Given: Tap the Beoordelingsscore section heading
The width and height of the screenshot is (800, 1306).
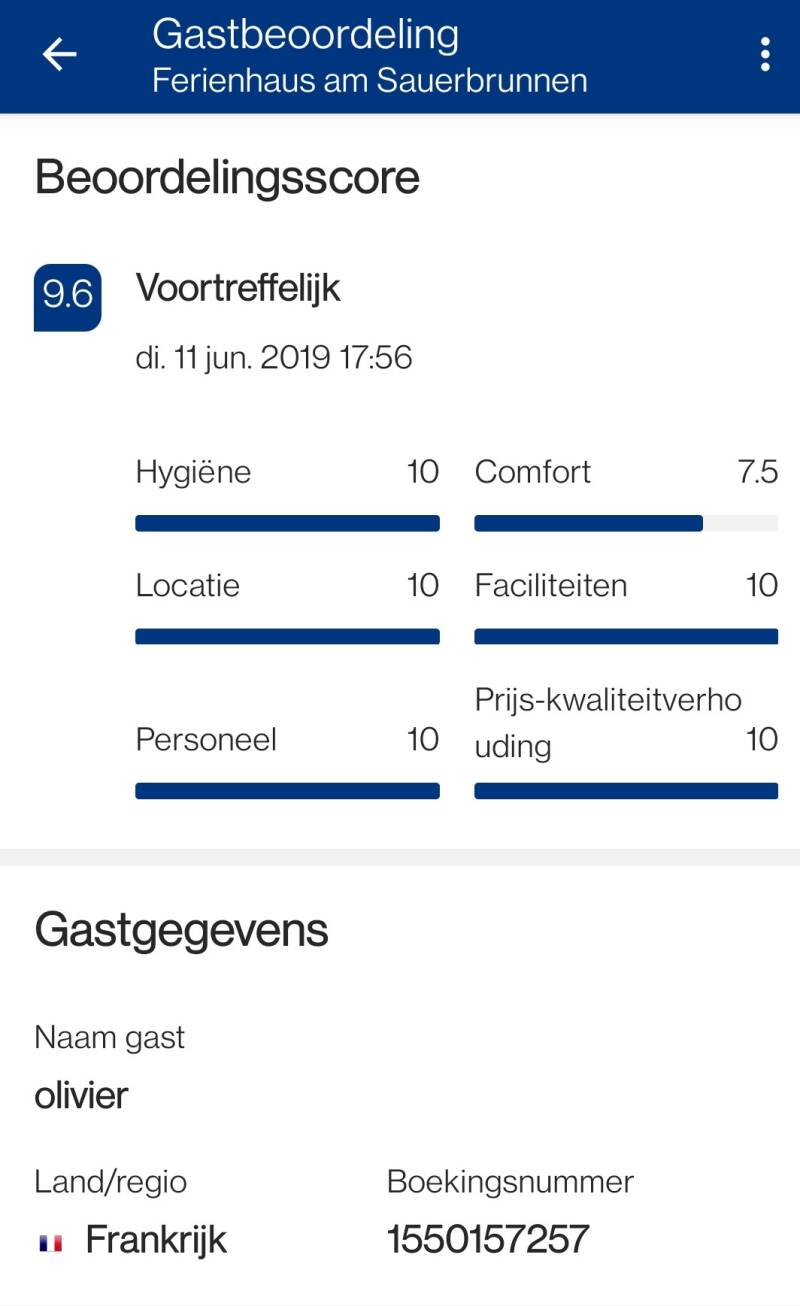Looking at the screenshot, I should pyautogui.click(x=227, y=178).
